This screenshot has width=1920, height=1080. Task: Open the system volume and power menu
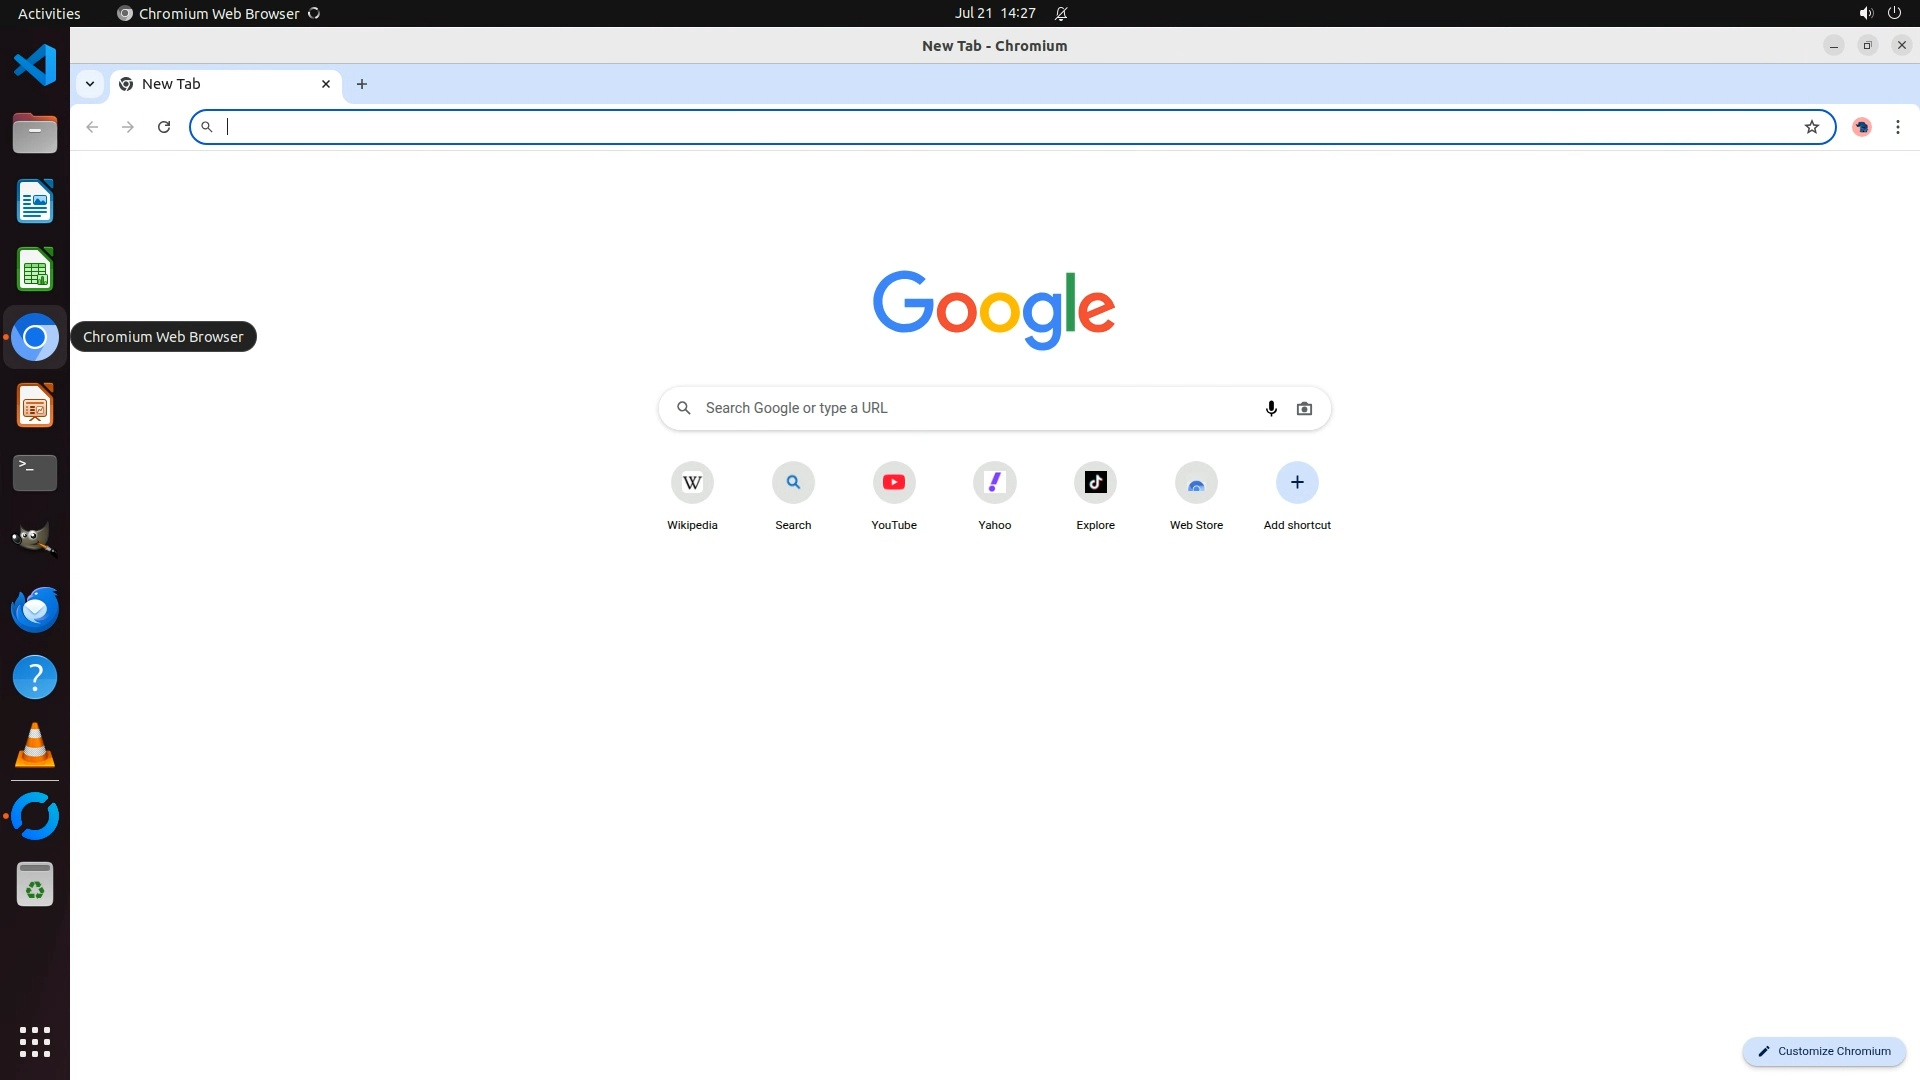pos(1879,13)
